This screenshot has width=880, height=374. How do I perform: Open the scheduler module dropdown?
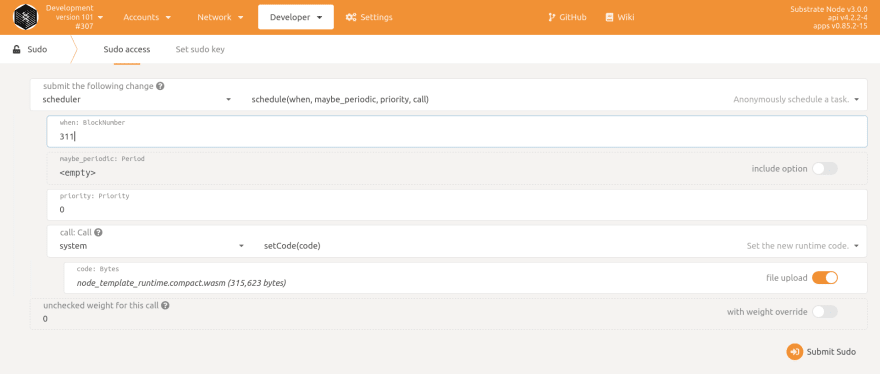[x=137, y=99]
